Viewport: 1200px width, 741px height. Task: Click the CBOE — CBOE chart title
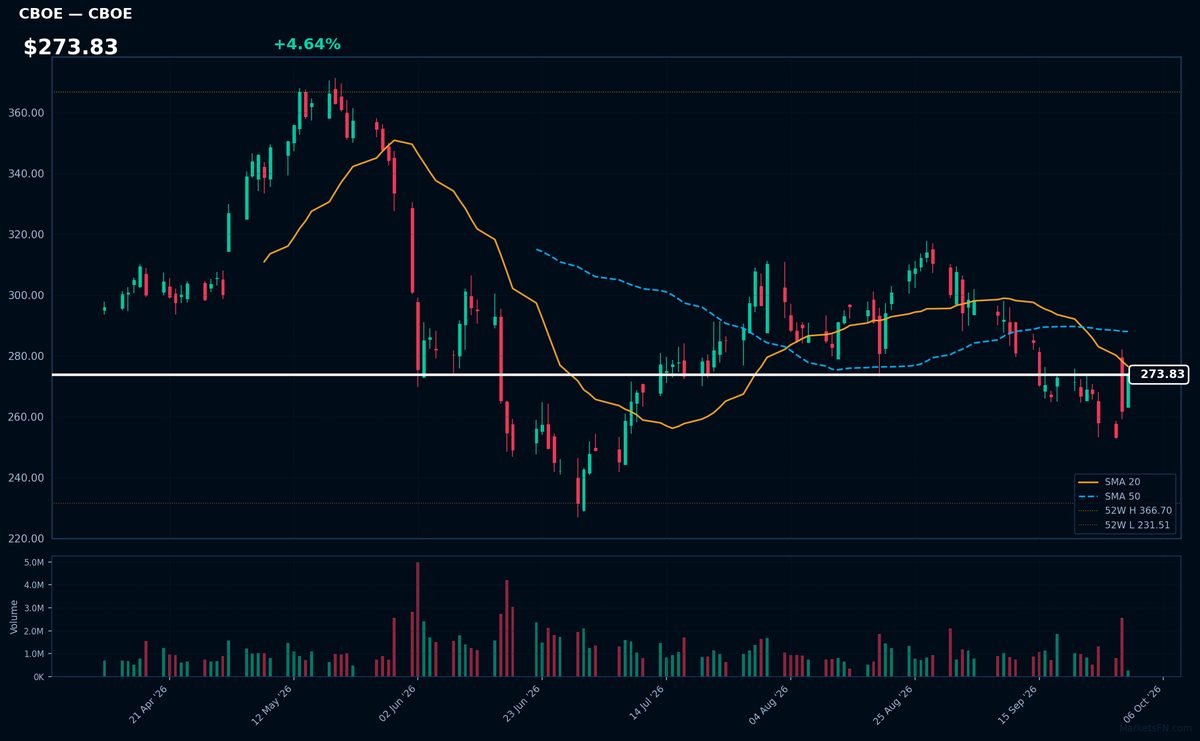tap(75, 14)
